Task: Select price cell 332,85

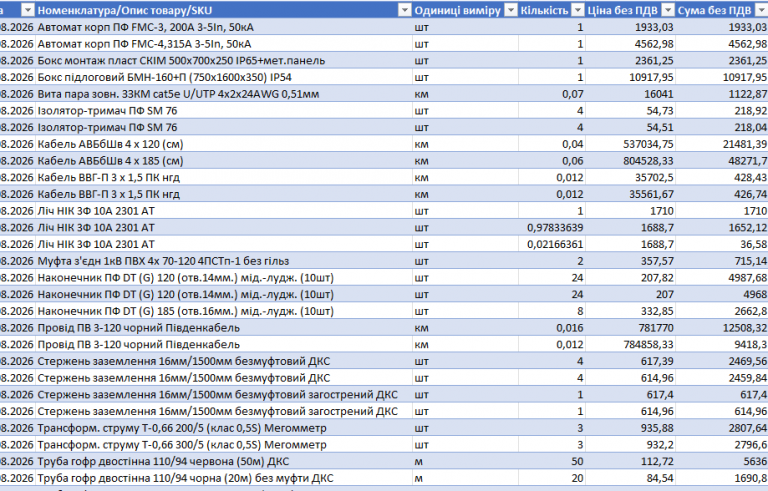Action: 630,311
